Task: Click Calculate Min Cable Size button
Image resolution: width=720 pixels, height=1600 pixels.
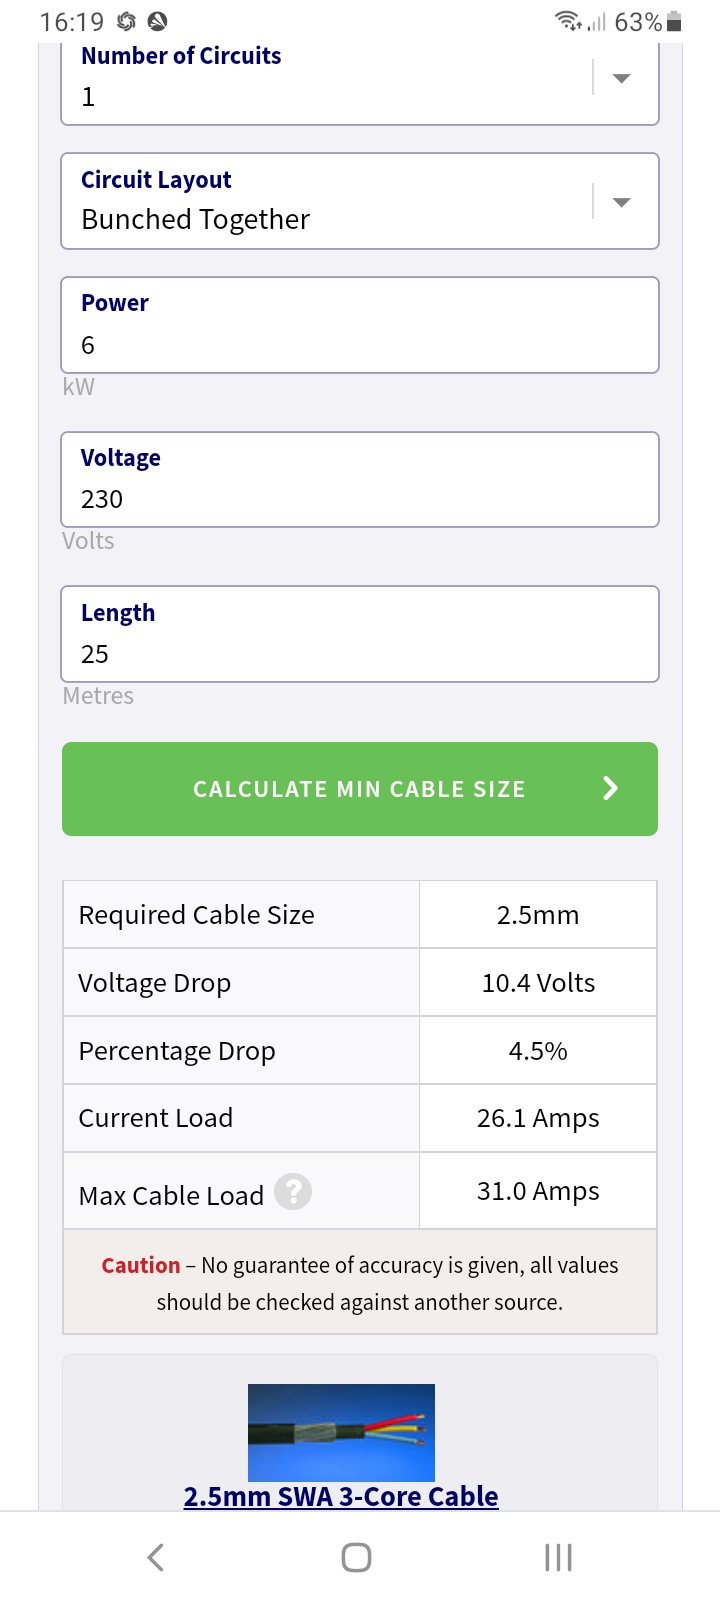Action: tap(360, 789)
